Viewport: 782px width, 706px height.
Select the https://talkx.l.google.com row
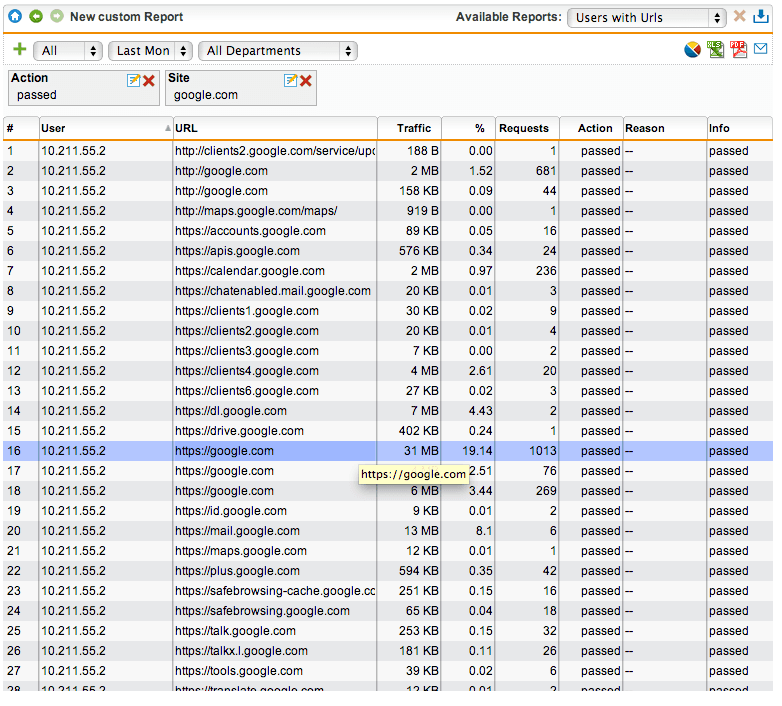(x=388, y=651)
